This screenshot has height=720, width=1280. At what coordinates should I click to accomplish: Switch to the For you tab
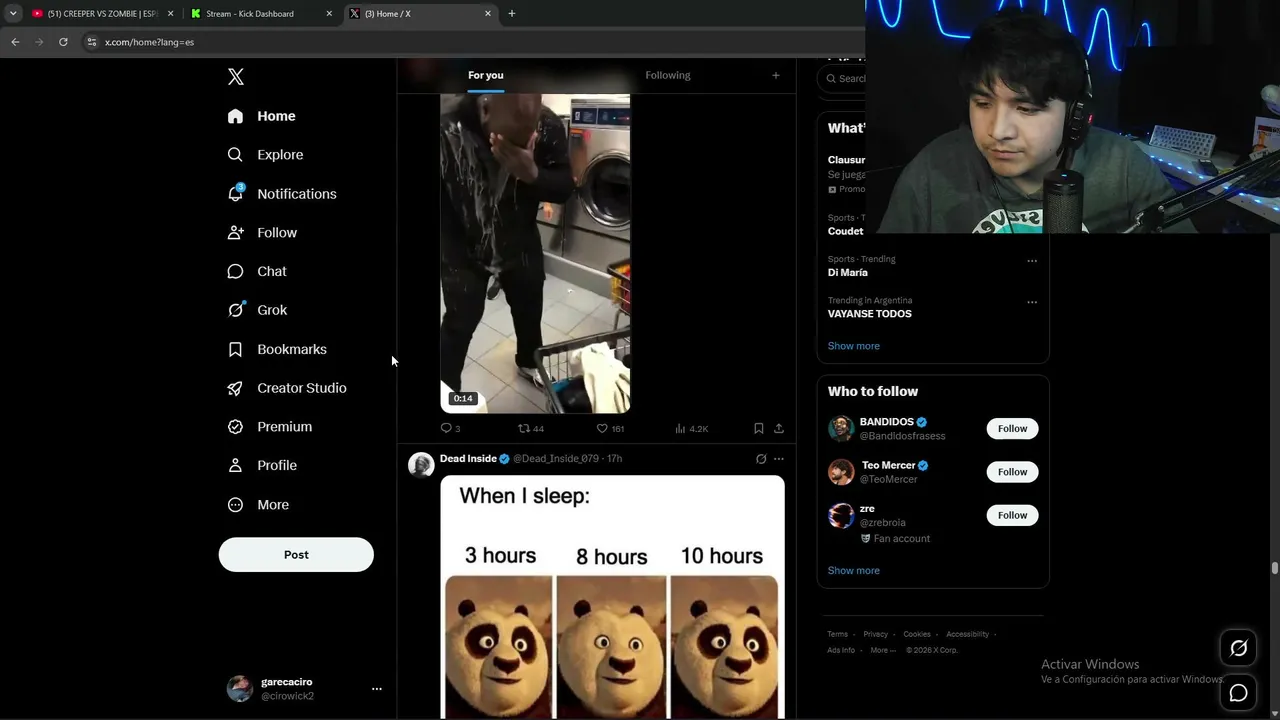point(486,75)
